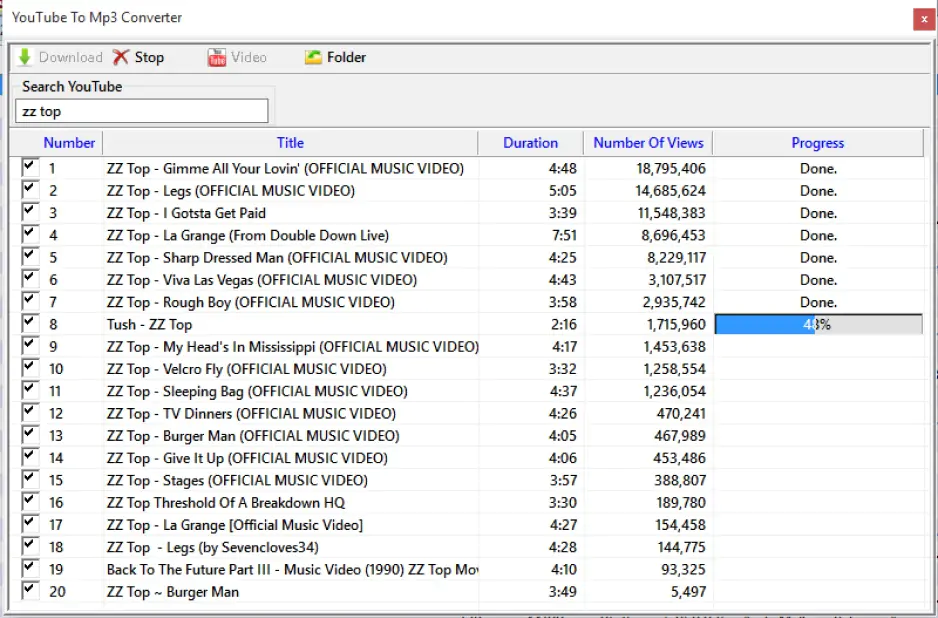Deselect checkbox for row 12 TV Dinners
The image size is (938, 618).
(x=29, y=412)
